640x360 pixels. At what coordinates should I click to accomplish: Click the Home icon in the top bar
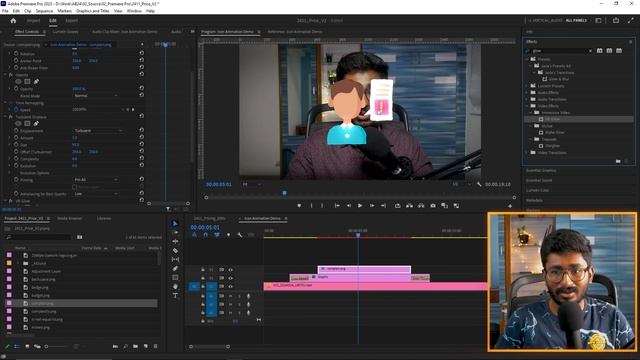[x=13, y=20]
